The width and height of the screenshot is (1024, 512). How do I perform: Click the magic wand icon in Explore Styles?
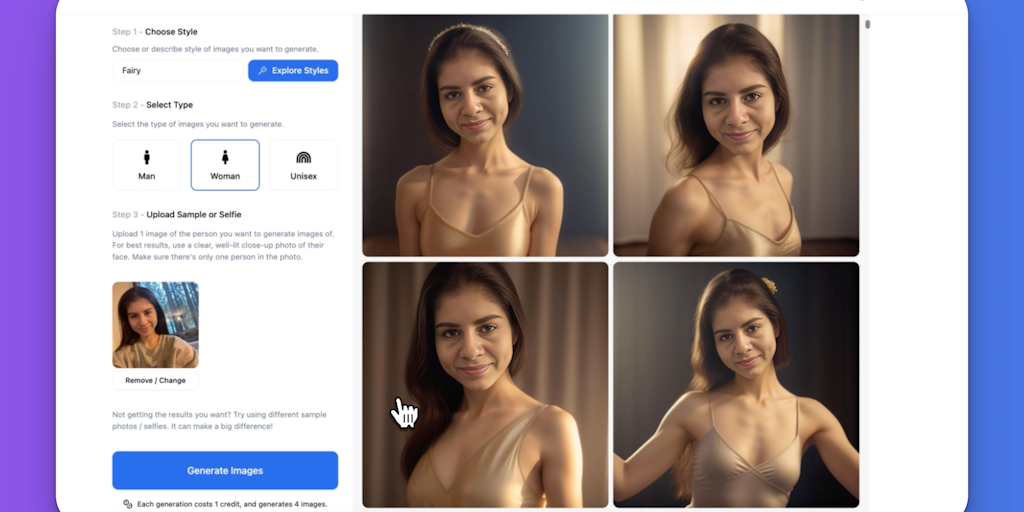click(x=263, y=71)
